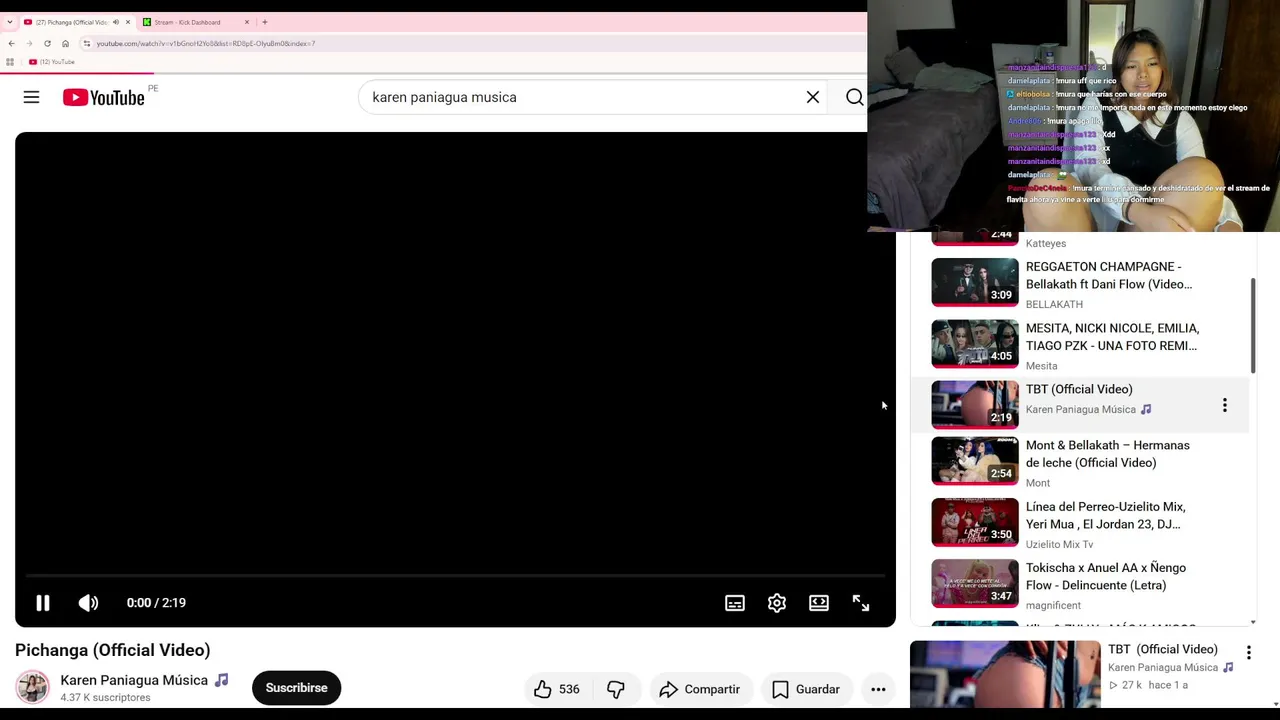Close the Pichanga YouTube tab
This screenshot has width=1280, height=720.
tap(128, 22)
